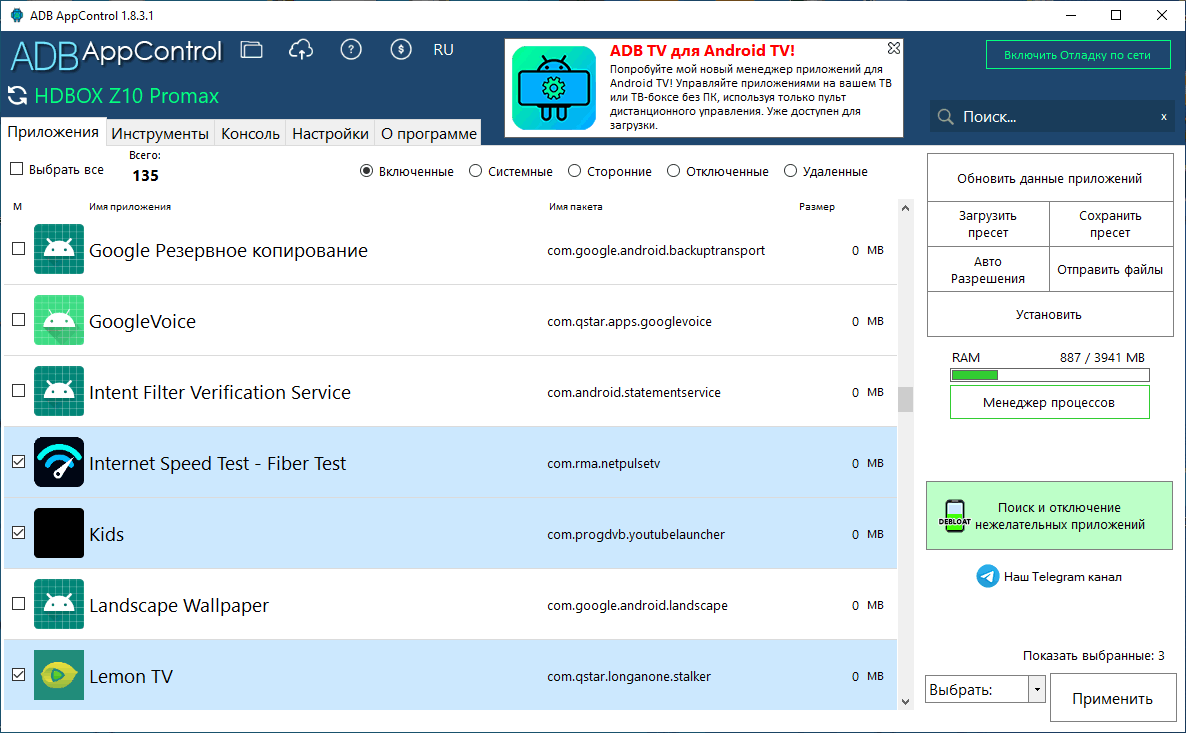Open the Telegram channel link
This screenshot has height=733, width=1186.
point(1049,576)
